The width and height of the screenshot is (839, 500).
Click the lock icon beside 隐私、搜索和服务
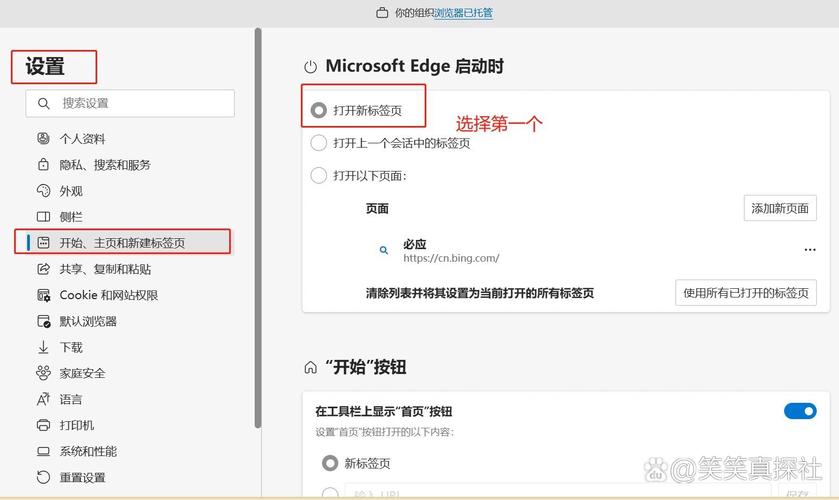43,164
